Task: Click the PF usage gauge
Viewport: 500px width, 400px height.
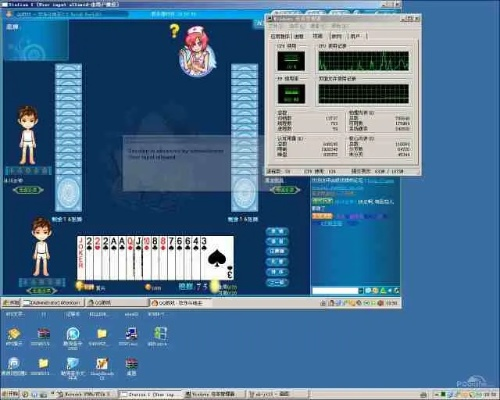Action: [x=291, y=94]
